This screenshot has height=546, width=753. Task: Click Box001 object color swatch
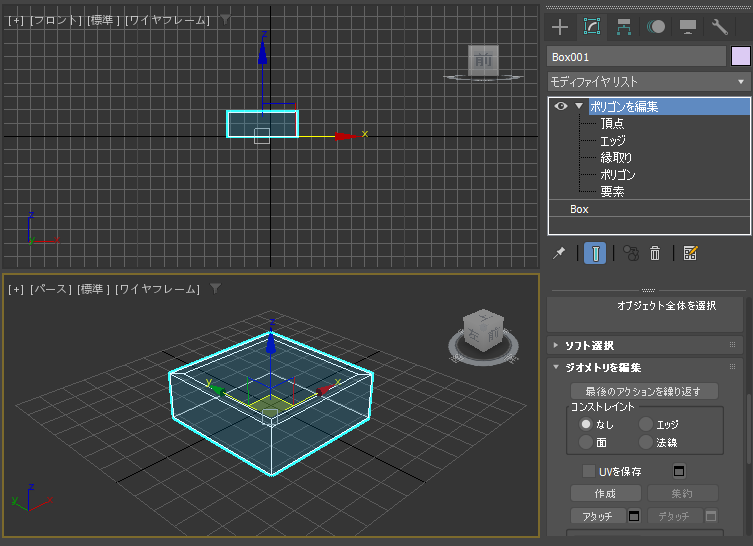pos(741,56)
